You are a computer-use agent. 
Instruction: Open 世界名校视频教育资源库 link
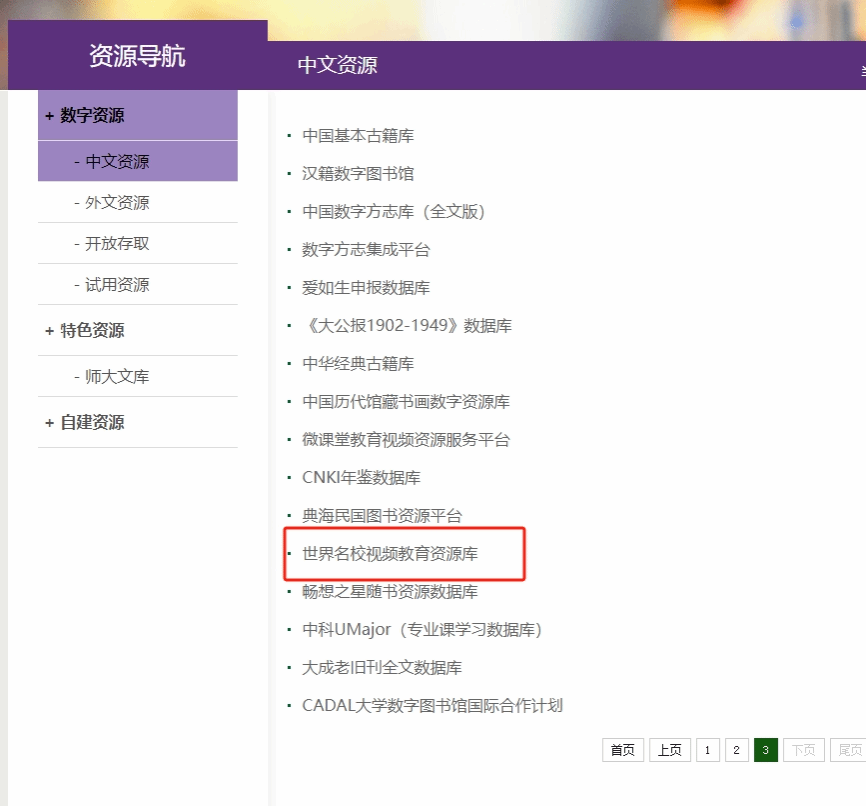[390, 554]
